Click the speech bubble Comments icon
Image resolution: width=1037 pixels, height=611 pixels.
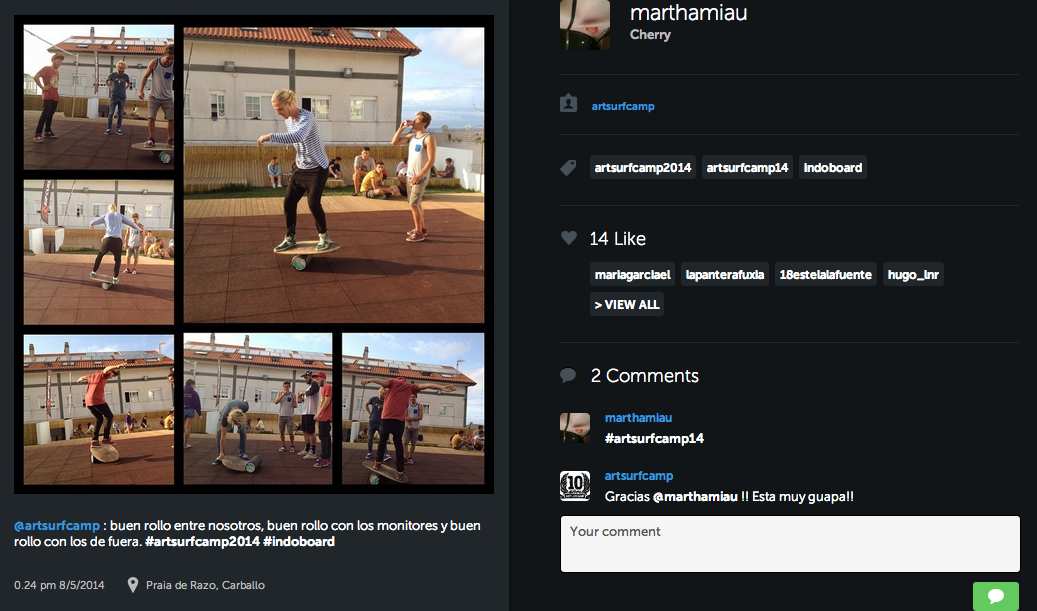click(x=568, y=376)
